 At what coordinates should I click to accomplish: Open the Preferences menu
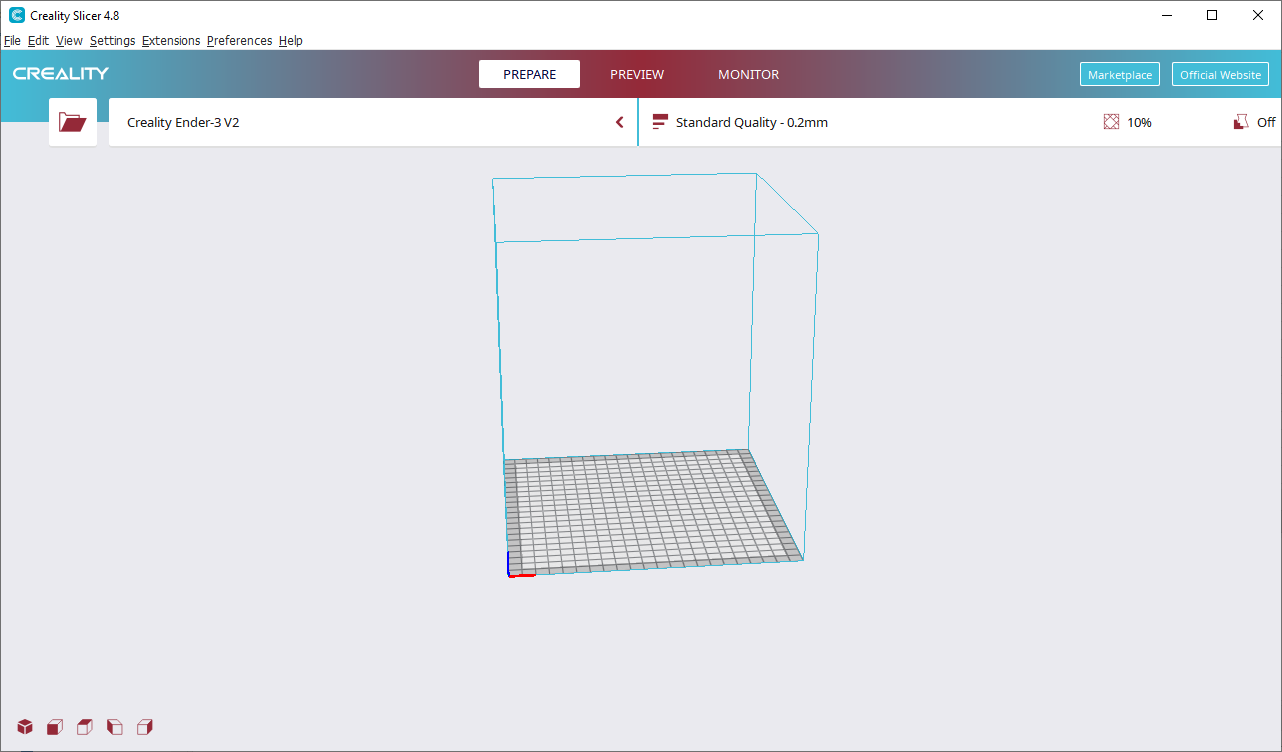coord(239,41)
